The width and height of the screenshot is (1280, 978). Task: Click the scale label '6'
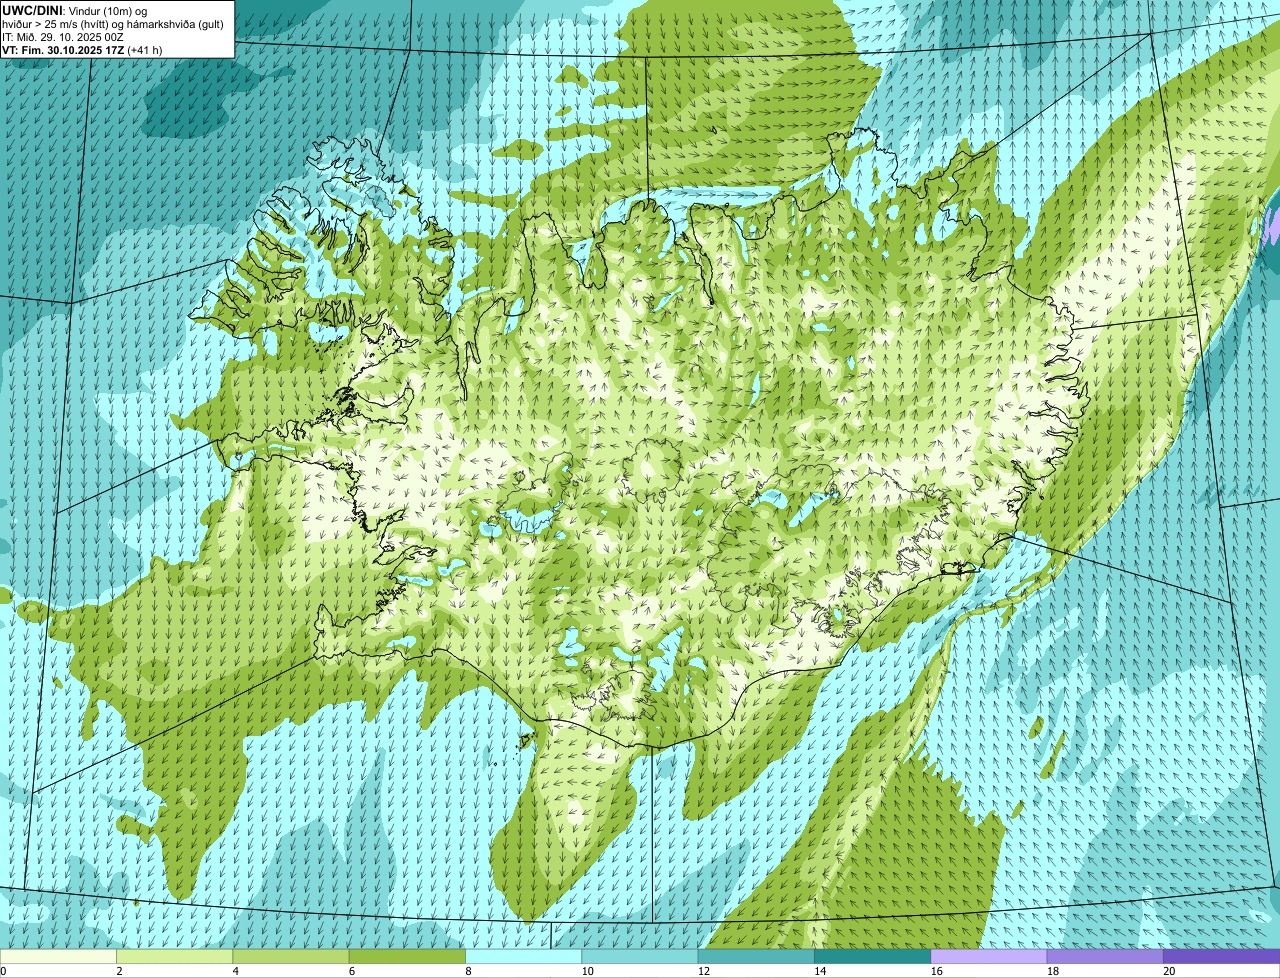click(x=351, y=971)
